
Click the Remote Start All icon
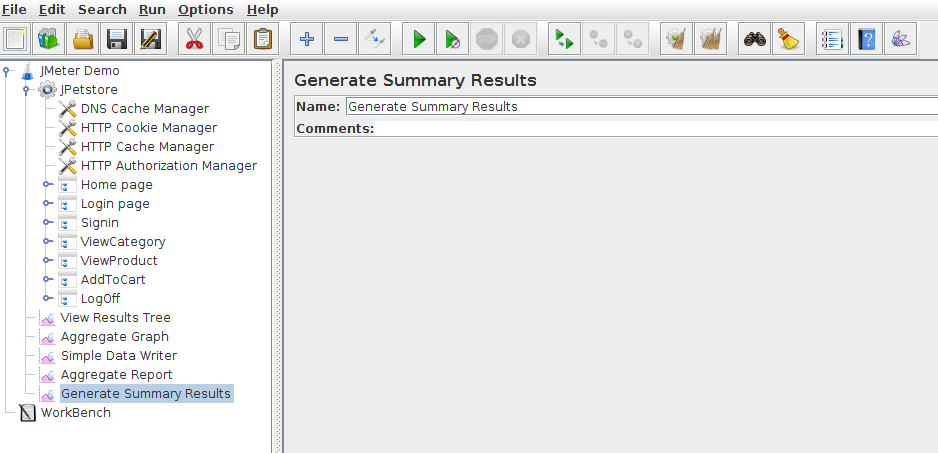click(x=565, y=39)
